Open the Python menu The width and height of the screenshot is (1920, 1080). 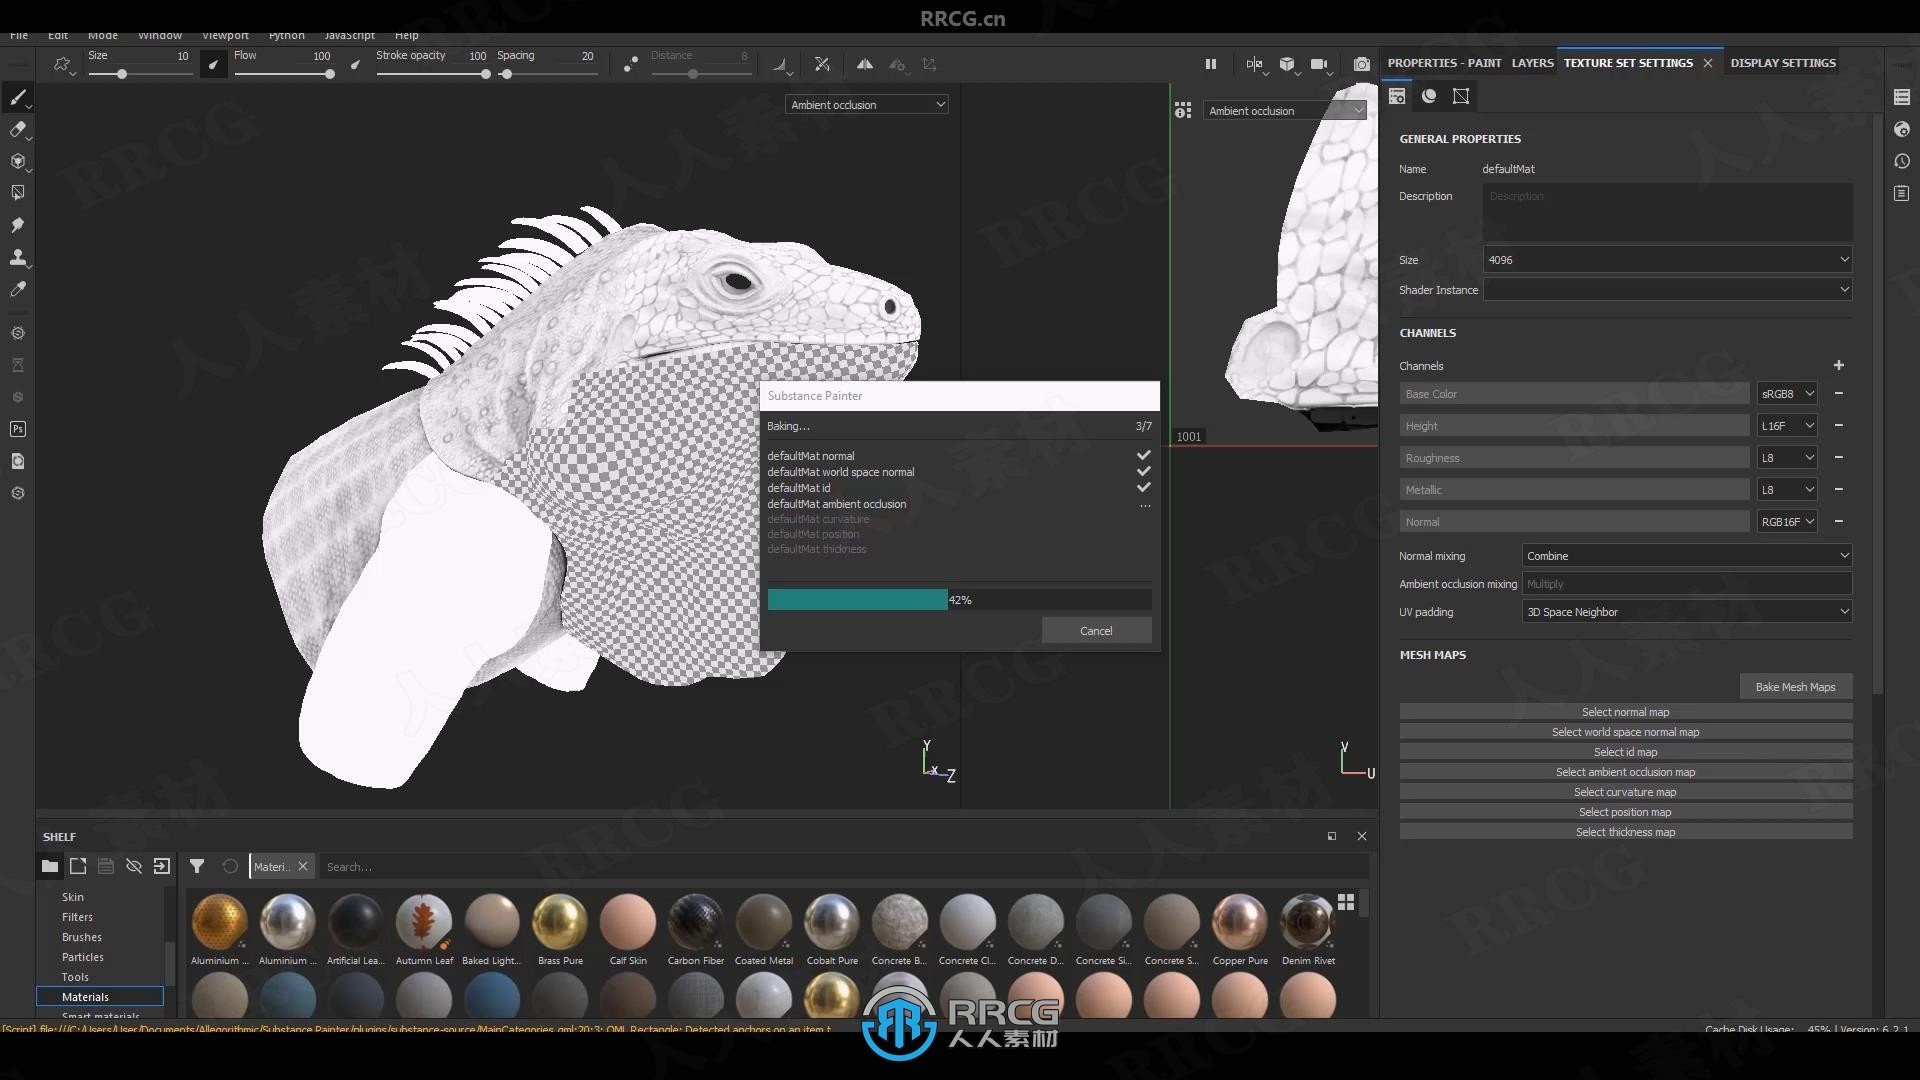[286, 36]
